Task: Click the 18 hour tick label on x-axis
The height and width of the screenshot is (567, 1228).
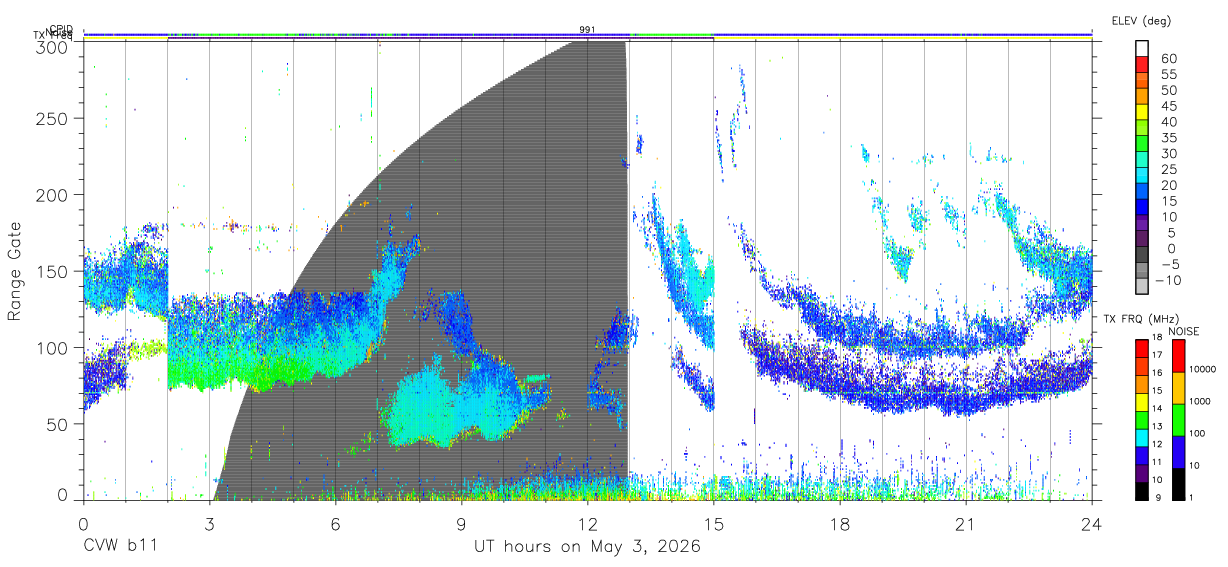Action: point(840,524)
